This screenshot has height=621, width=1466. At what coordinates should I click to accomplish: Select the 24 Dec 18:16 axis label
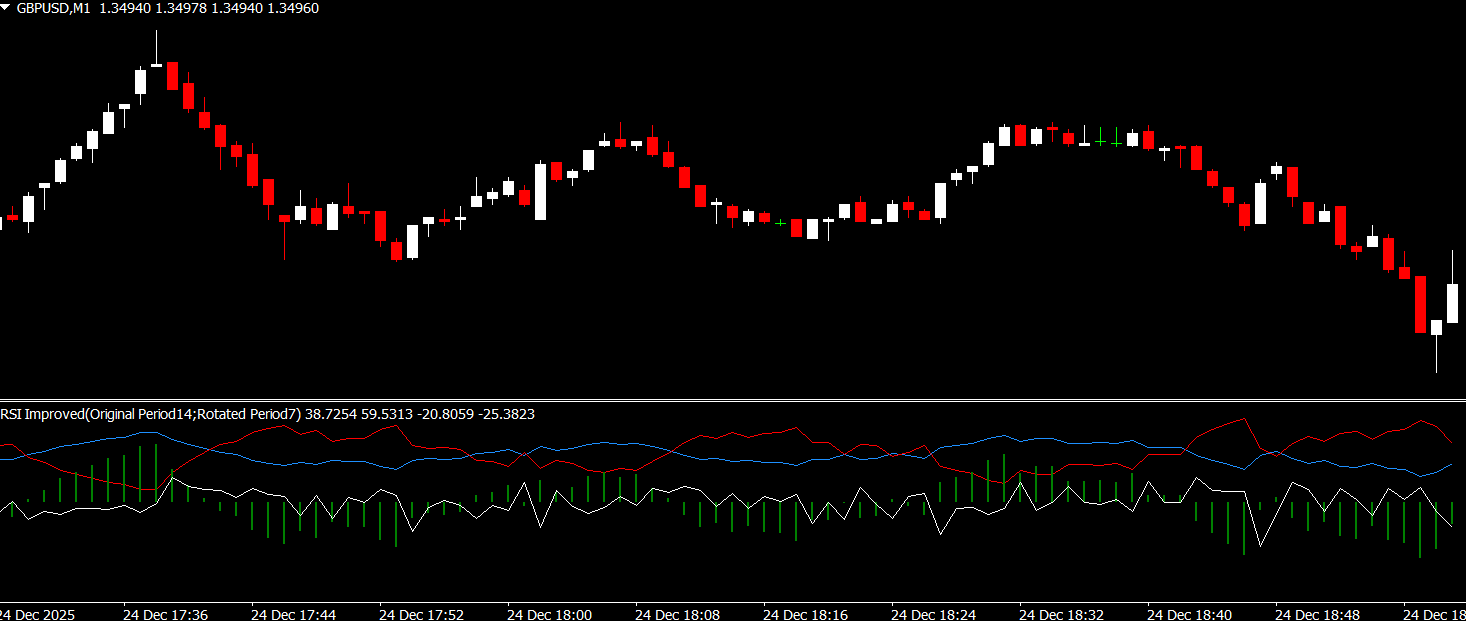pyautogui.click(x=805, y=614)
